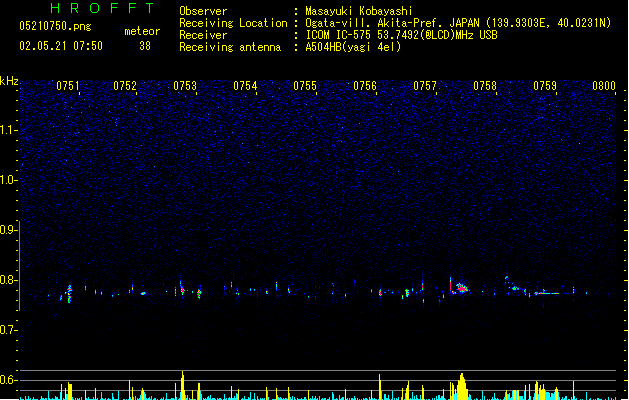Click the tallest yellow peak near 0753

point(183,385)
